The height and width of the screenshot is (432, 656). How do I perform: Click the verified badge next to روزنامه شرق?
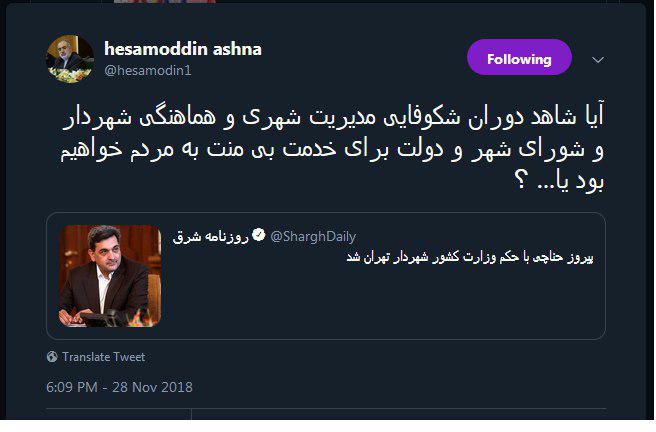(x=258, y=236)
